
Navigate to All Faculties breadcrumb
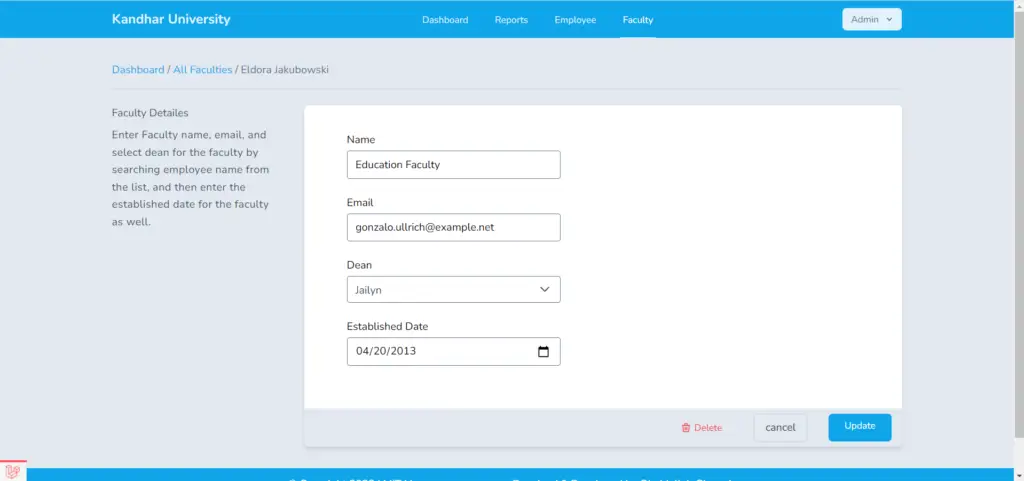tap(202, 70)
